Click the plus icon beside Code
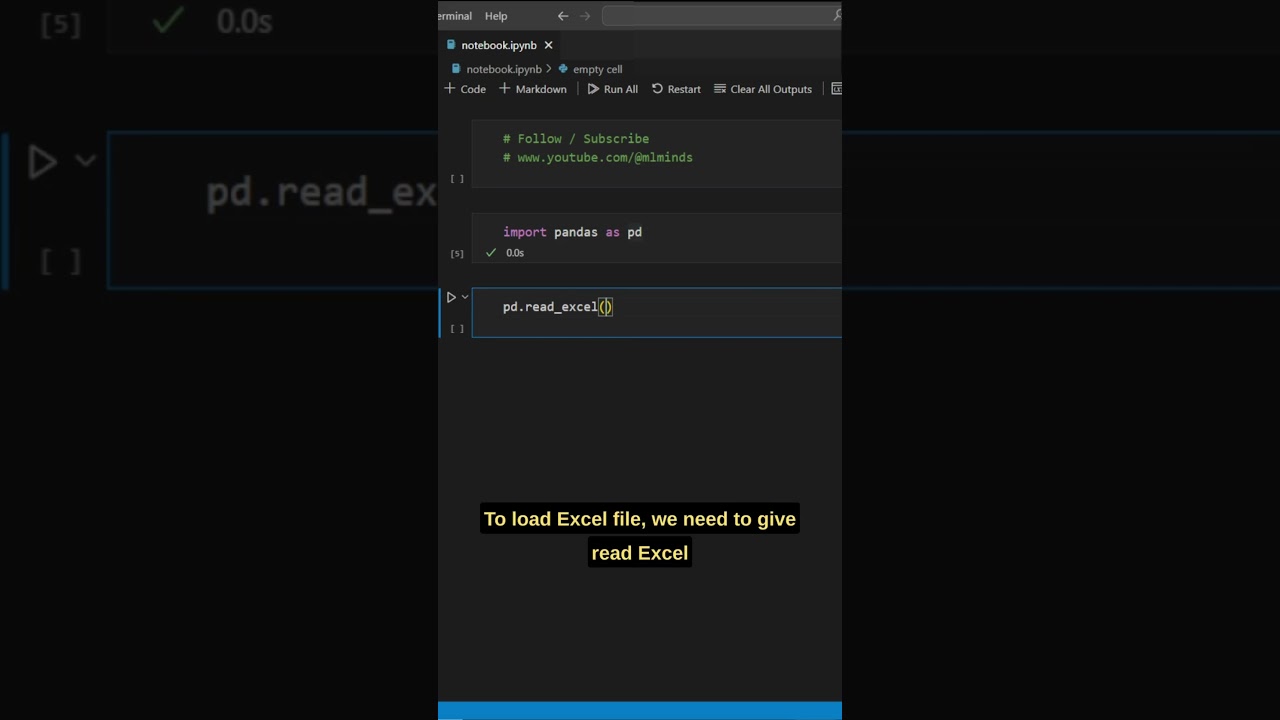Viewport: 1280px width, 720px height. [x=449, y=89]
